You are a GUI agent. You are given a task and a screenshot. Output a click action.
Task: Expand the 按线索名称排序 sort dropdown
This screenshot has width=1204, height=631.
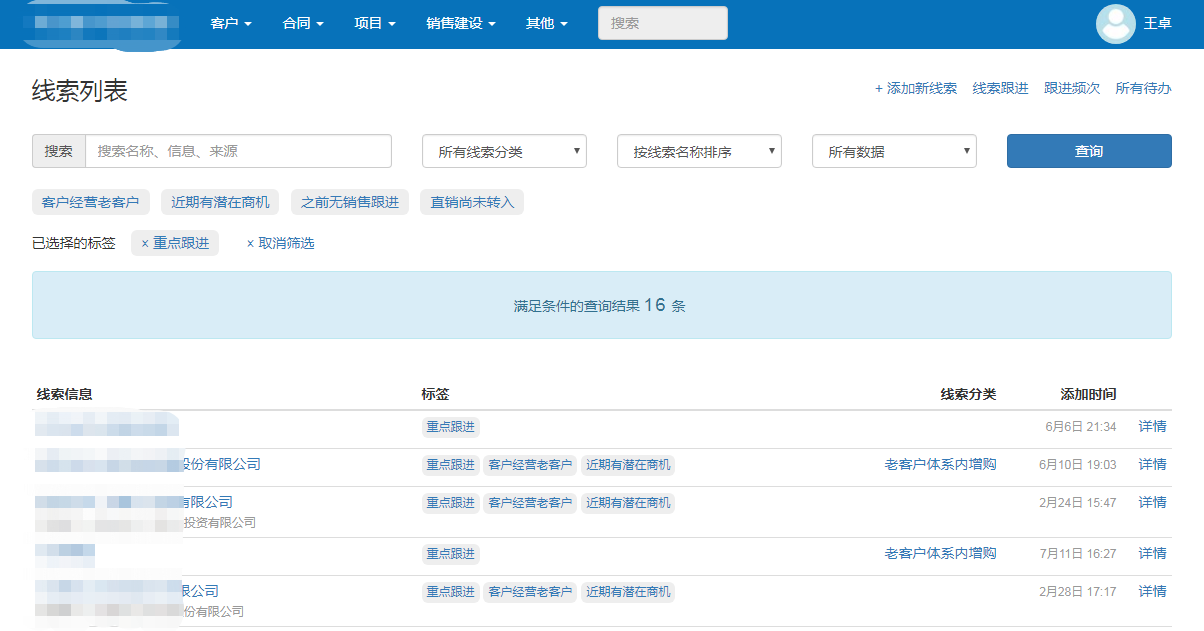tap(699, 151)
